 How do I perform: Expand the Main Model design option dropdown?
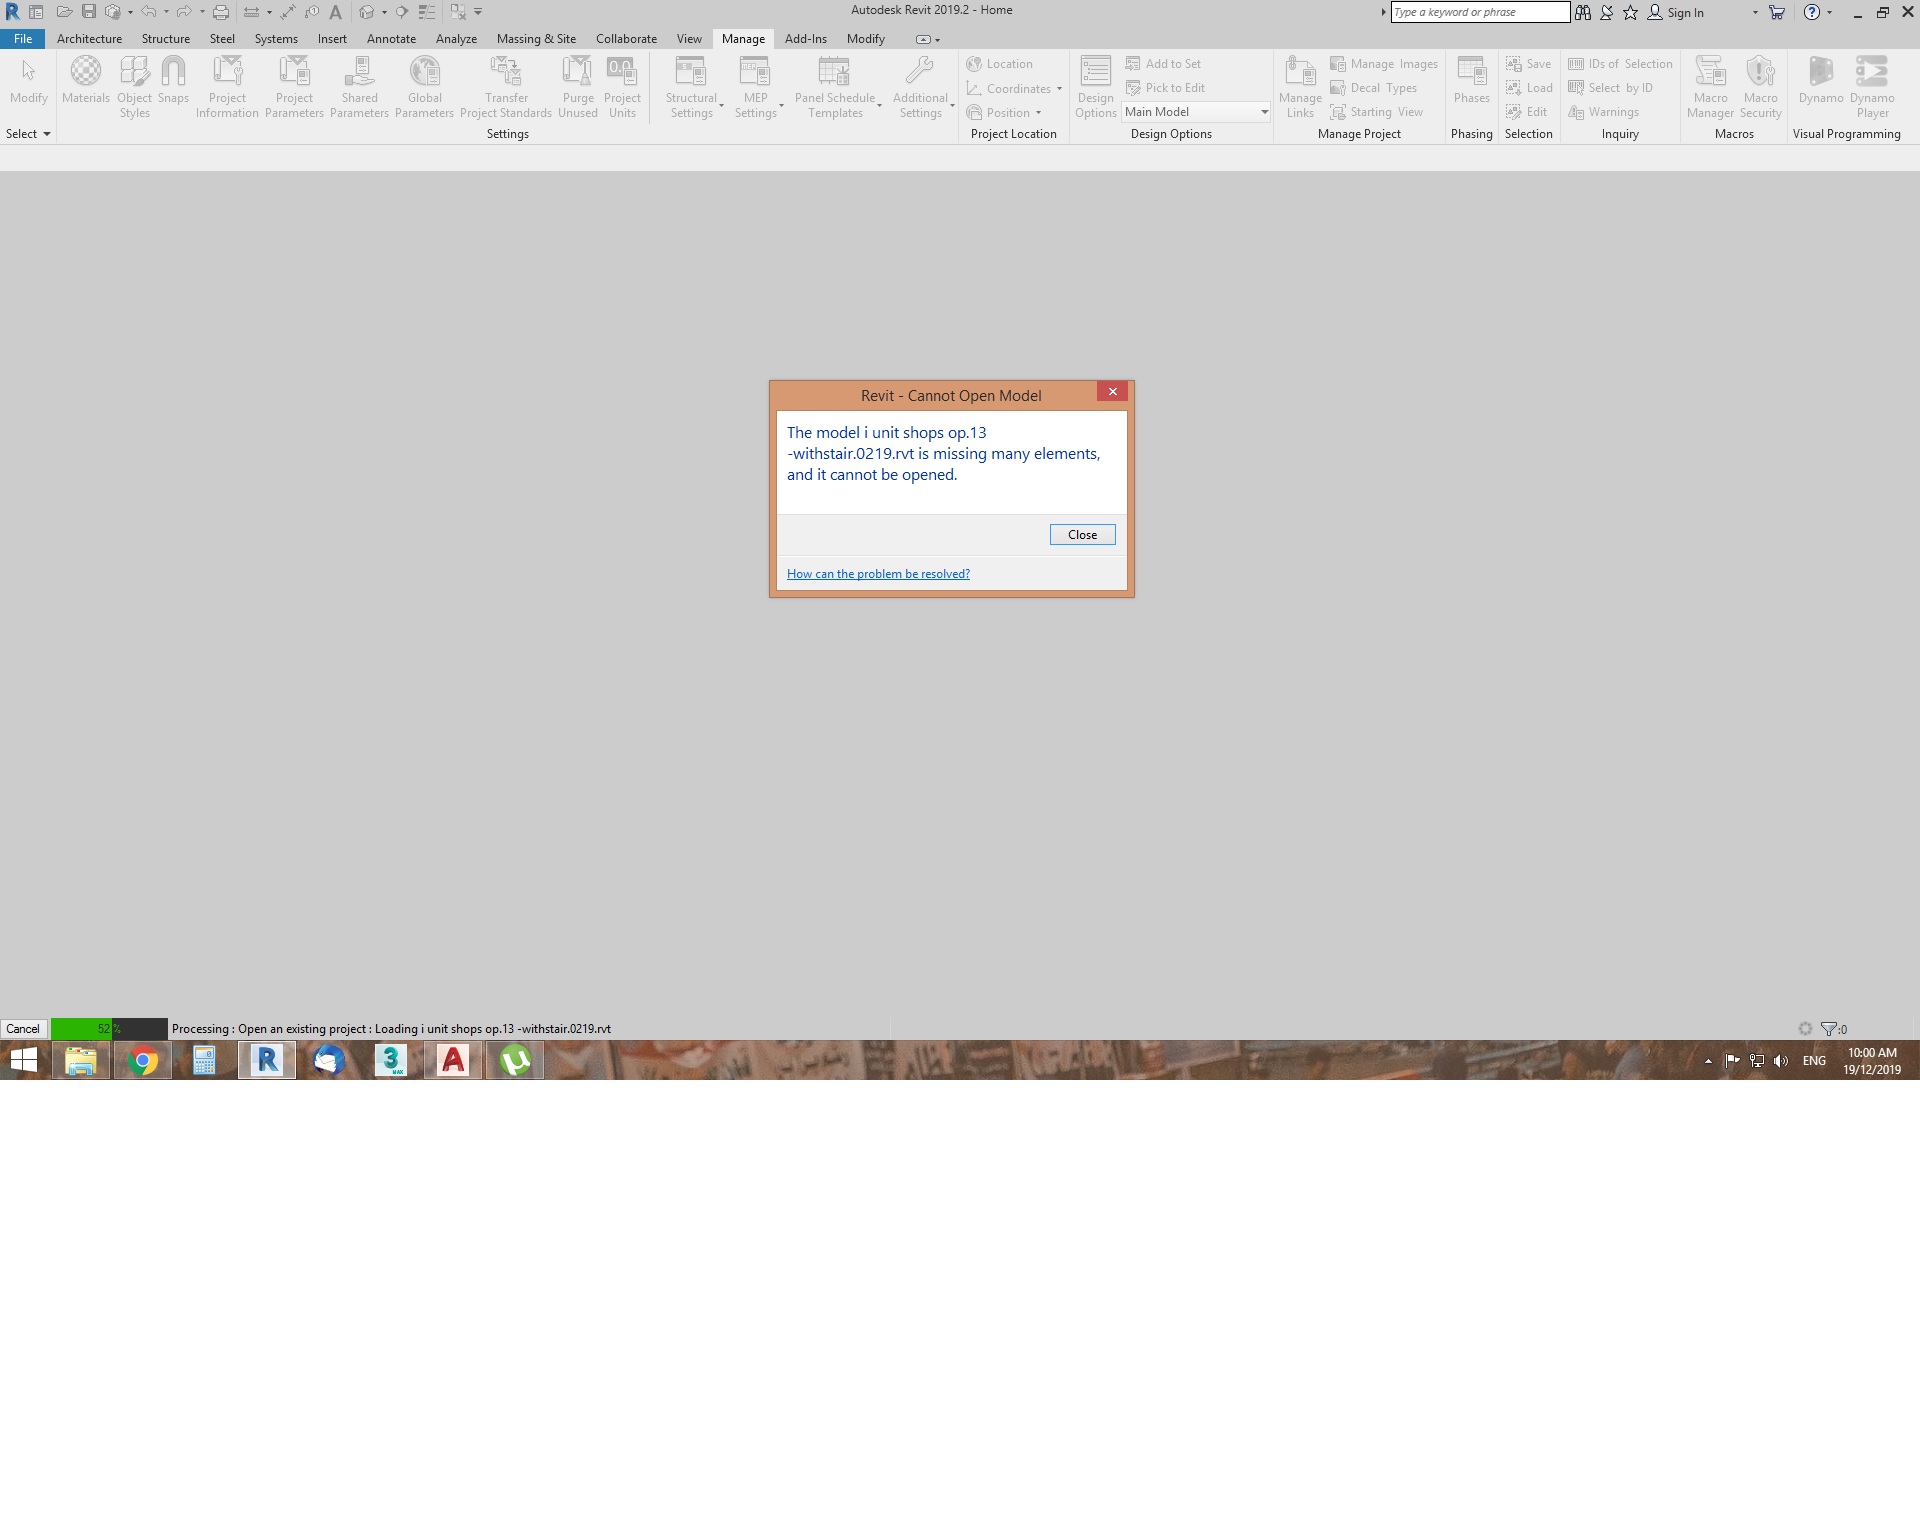[1264, 112]
